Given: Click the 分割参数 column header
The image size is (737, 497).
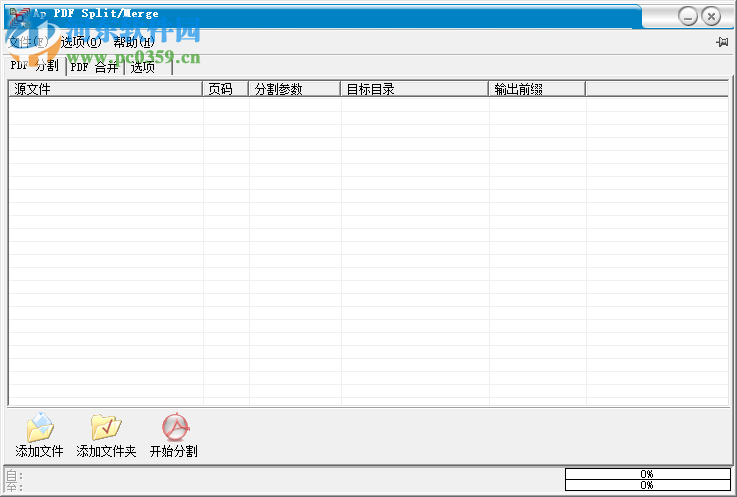Looking at the screenshot, I should 294,89.
